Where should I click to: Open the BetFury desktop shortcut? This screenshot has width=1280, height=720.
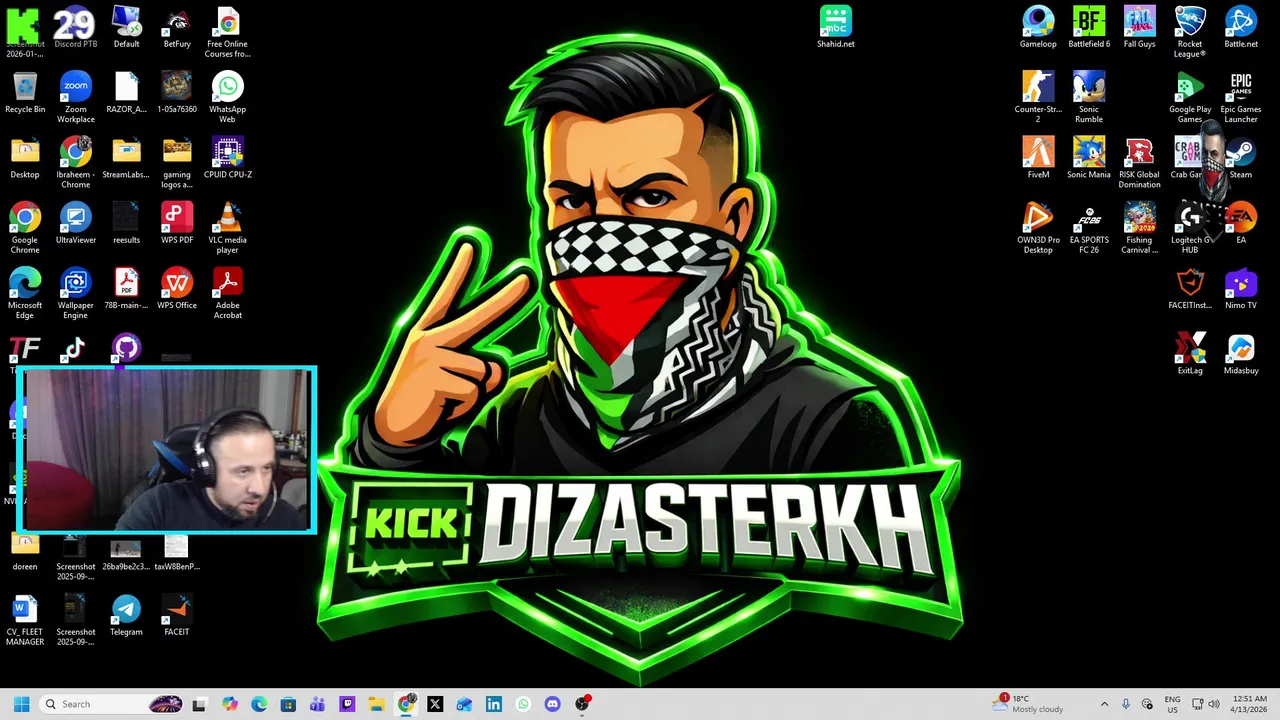click(x=177, y=27)
